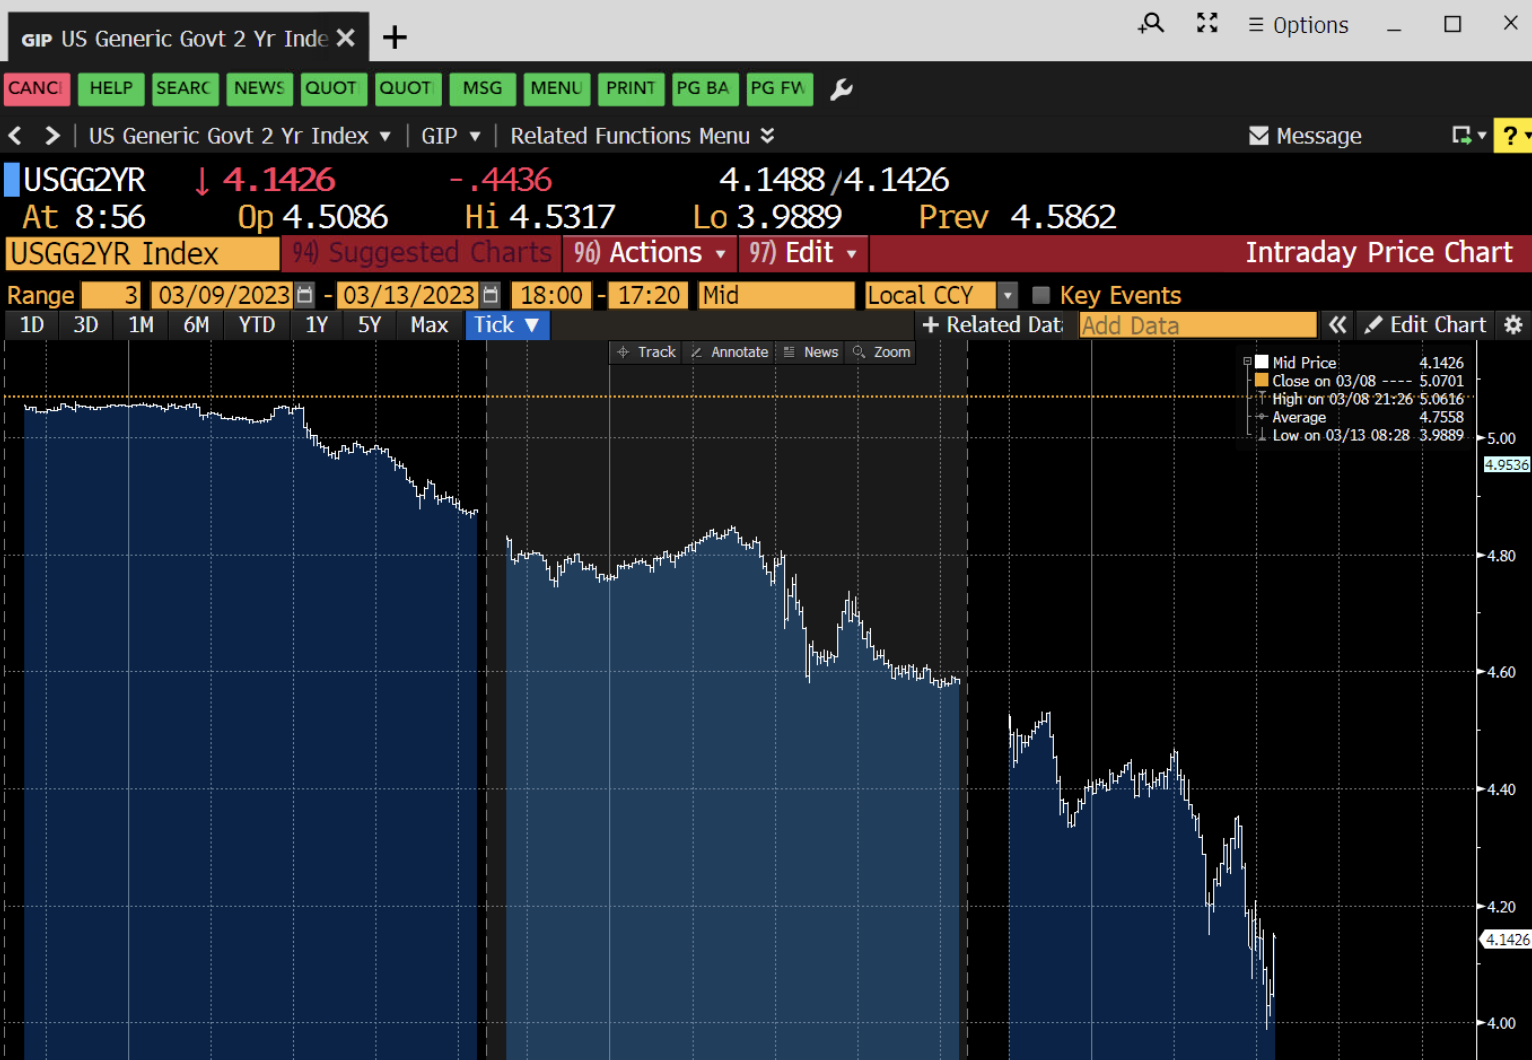
Task: Click the magnifier search icon at top
Action: (1152, 24)
